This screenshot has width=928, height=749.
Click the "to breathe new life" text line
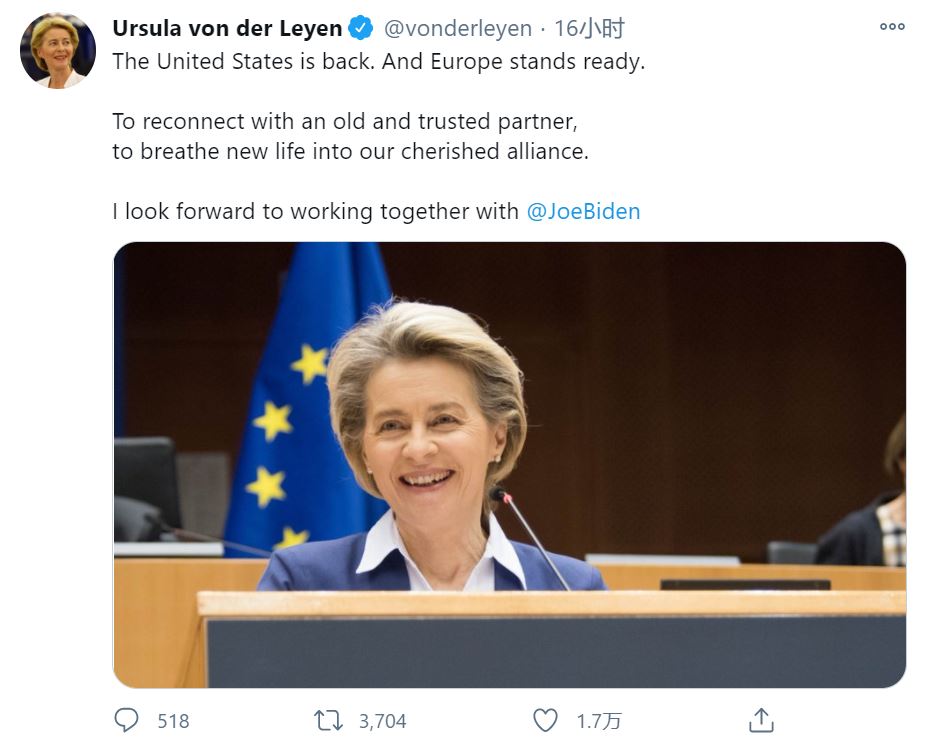coord(350,151)
